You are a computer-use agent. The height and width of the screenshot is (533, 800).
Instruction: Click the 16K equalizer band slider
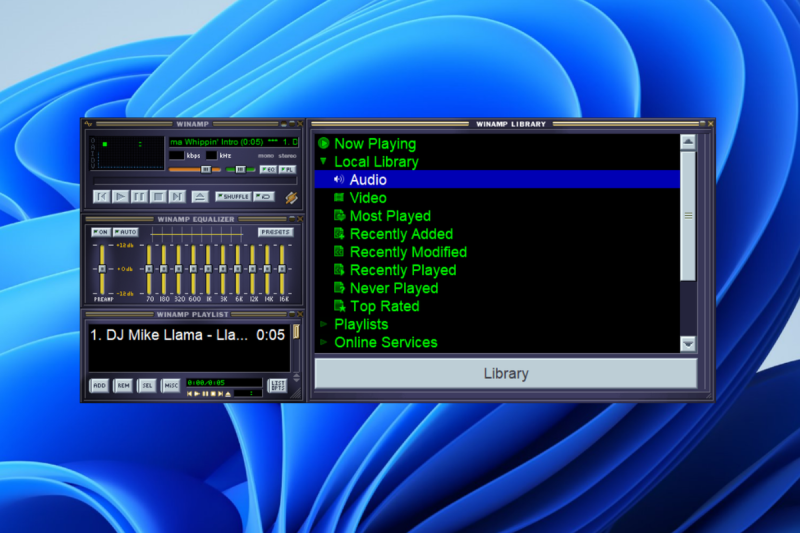[x=282, y=269]
